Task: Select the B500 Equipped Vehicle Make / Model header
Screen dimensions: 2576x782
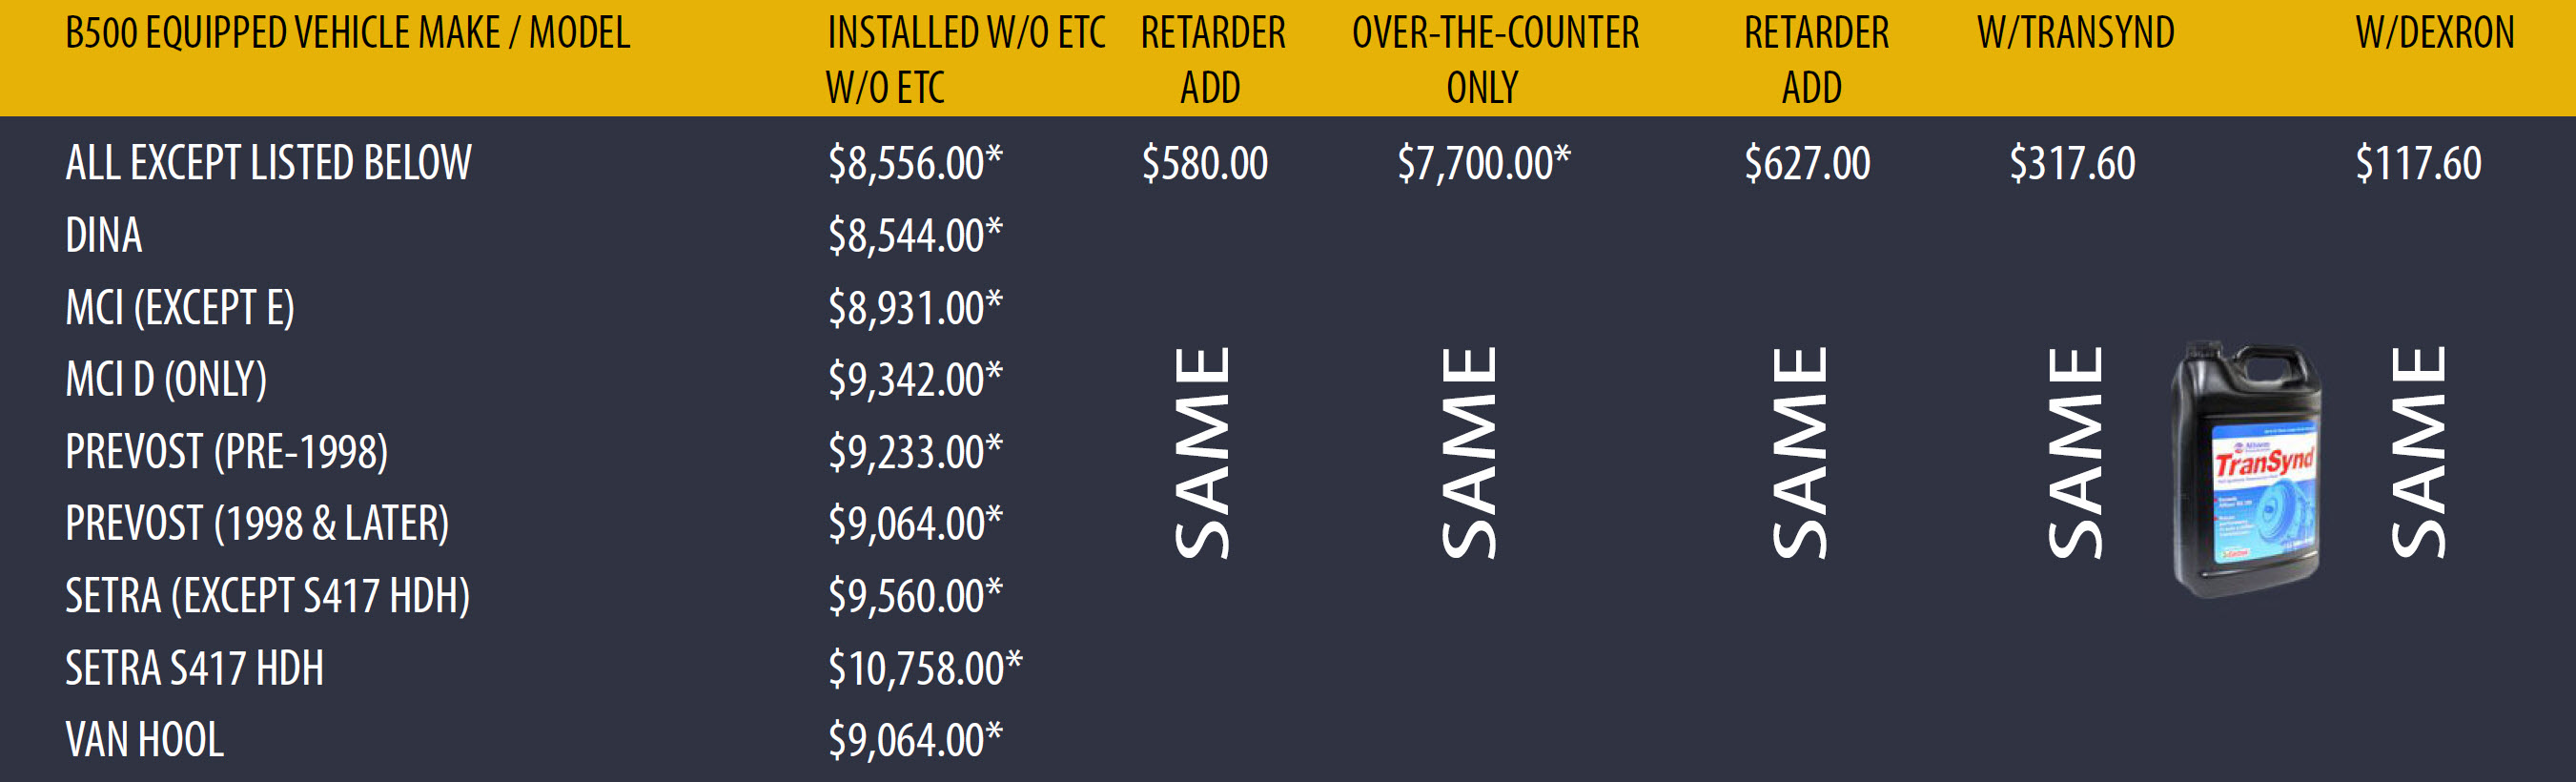Action: [347, 33]
